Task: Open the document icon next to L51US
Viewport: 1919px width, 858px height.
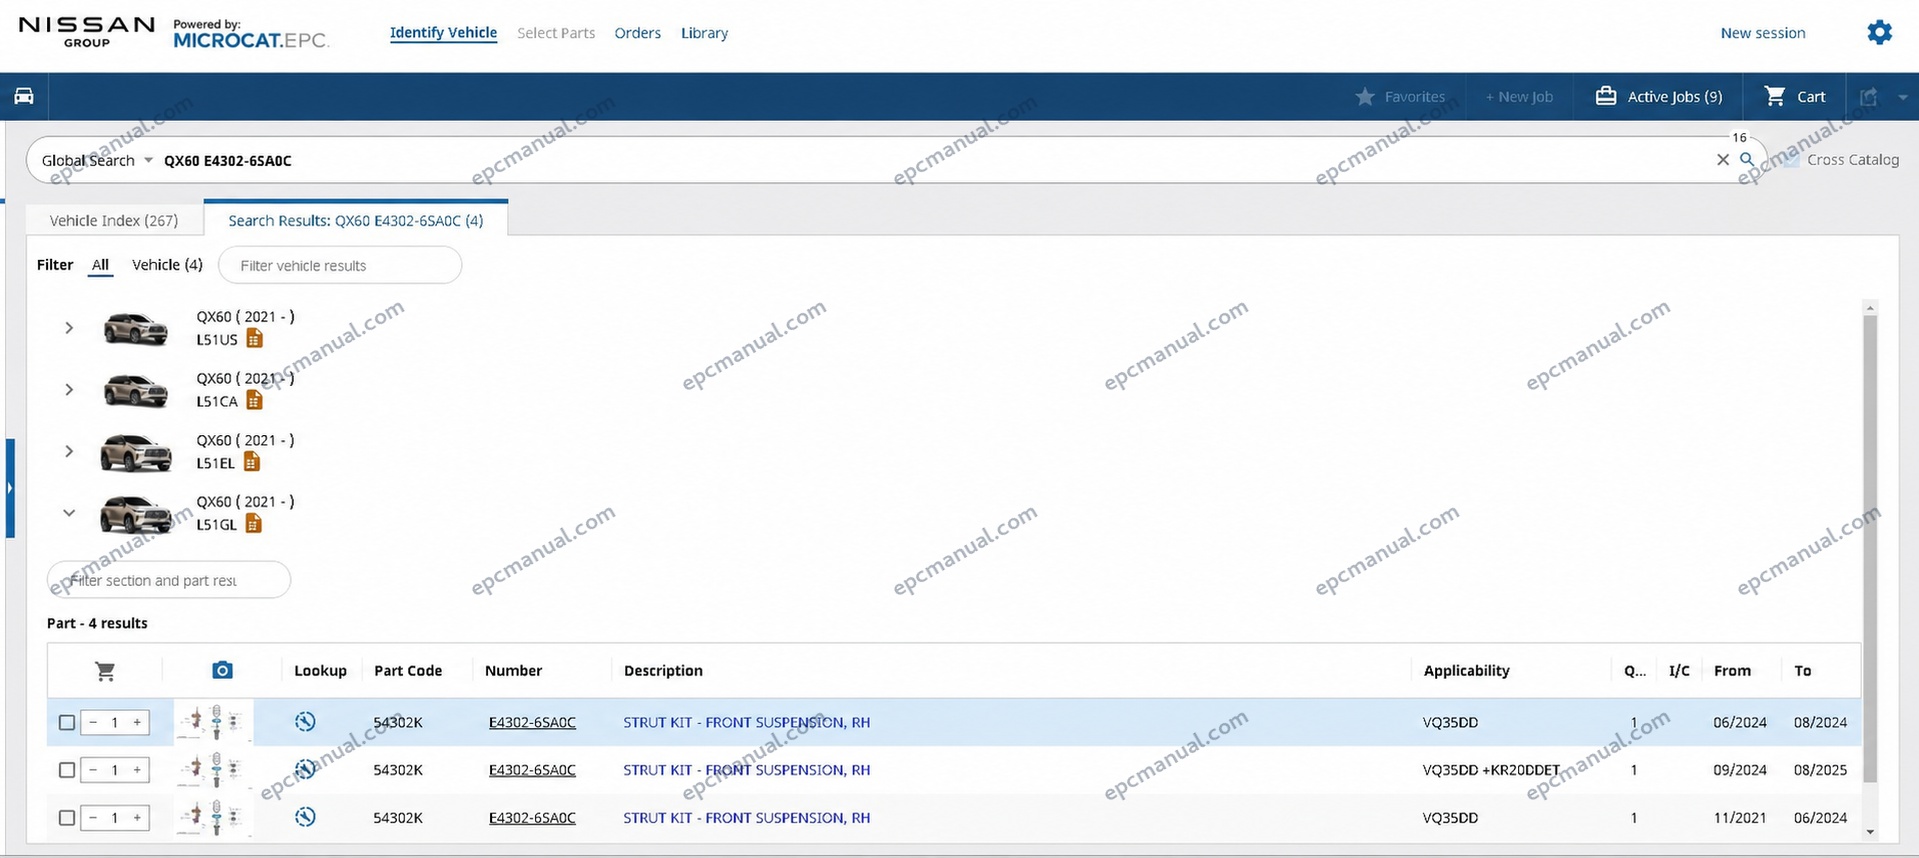Action: click(255, 339)
